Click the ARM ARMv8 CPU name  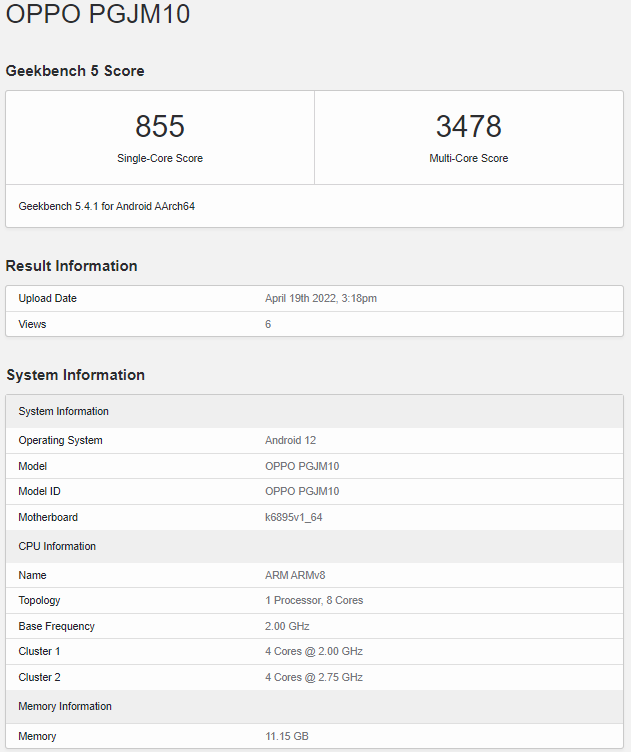tap(295, 575)
